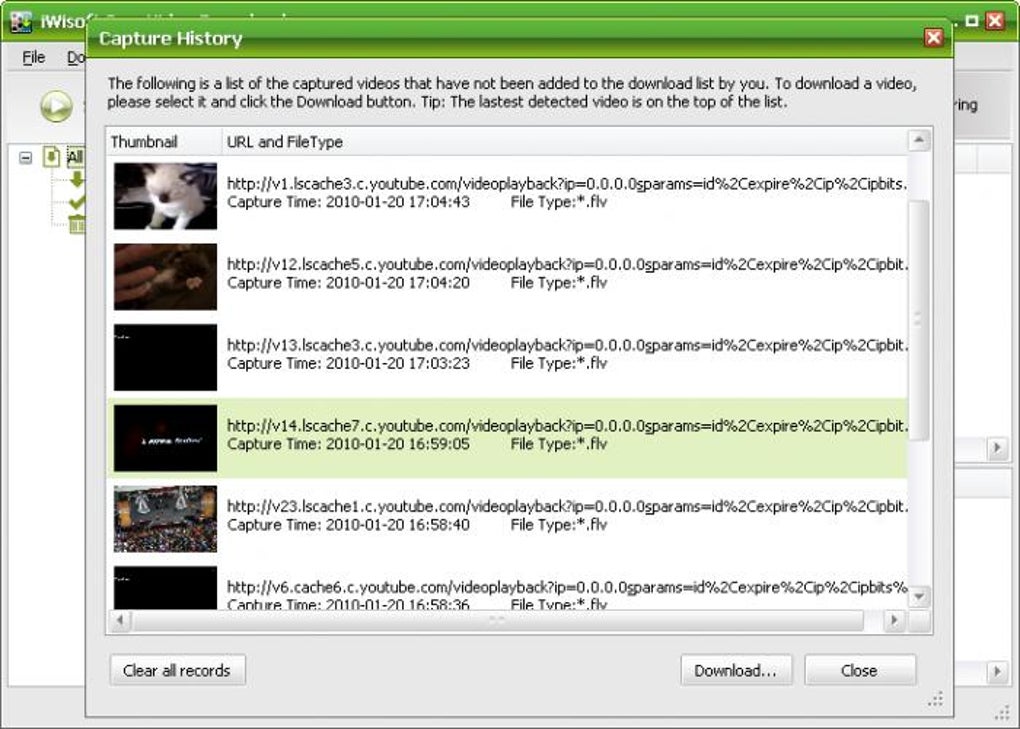Image resolution: width=1020 pixels, height=729 pixels.
Task: Select thumbnail of the v6.cache6 video
Action: coord(165,588)
